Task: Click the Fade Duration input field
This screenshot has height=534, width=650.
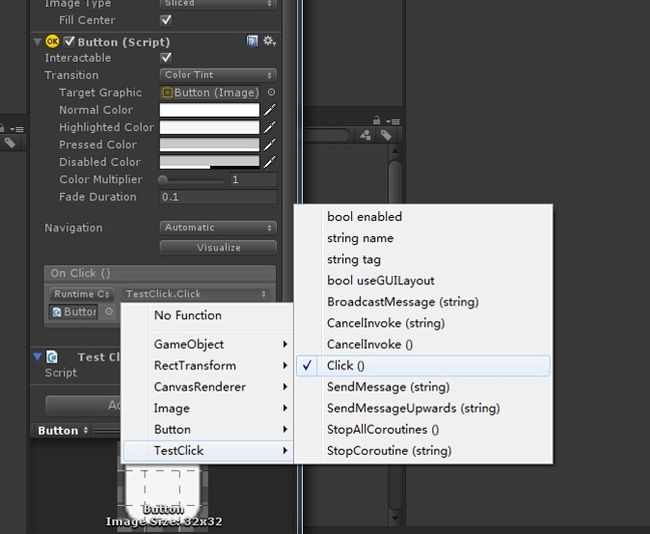Action: click(x=218, y=197)
